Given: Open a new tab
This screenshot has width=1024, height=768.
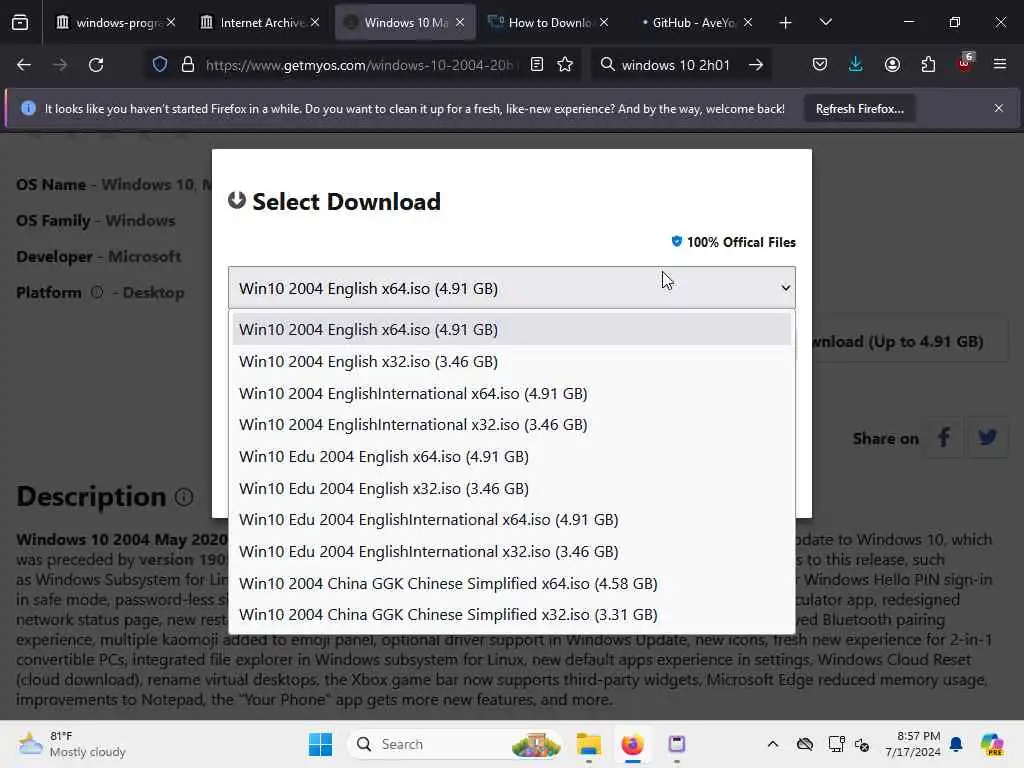Looking at the screenshot, I should [x=786, y=23].
